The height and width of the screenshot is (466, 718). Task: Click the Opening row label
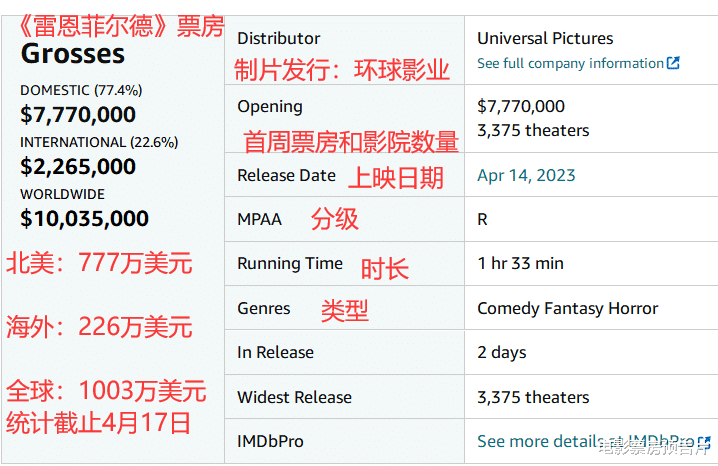click(270, 107)
